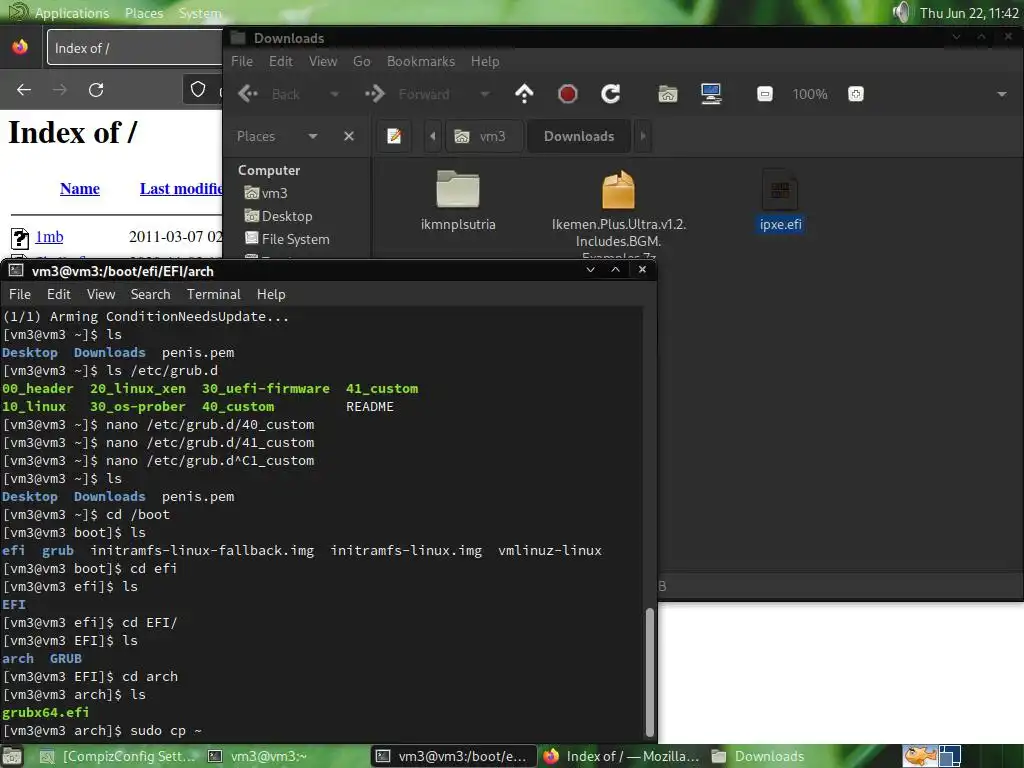Reload the Firefox page
The image size is (1024, 768).
tap(96, 89)
